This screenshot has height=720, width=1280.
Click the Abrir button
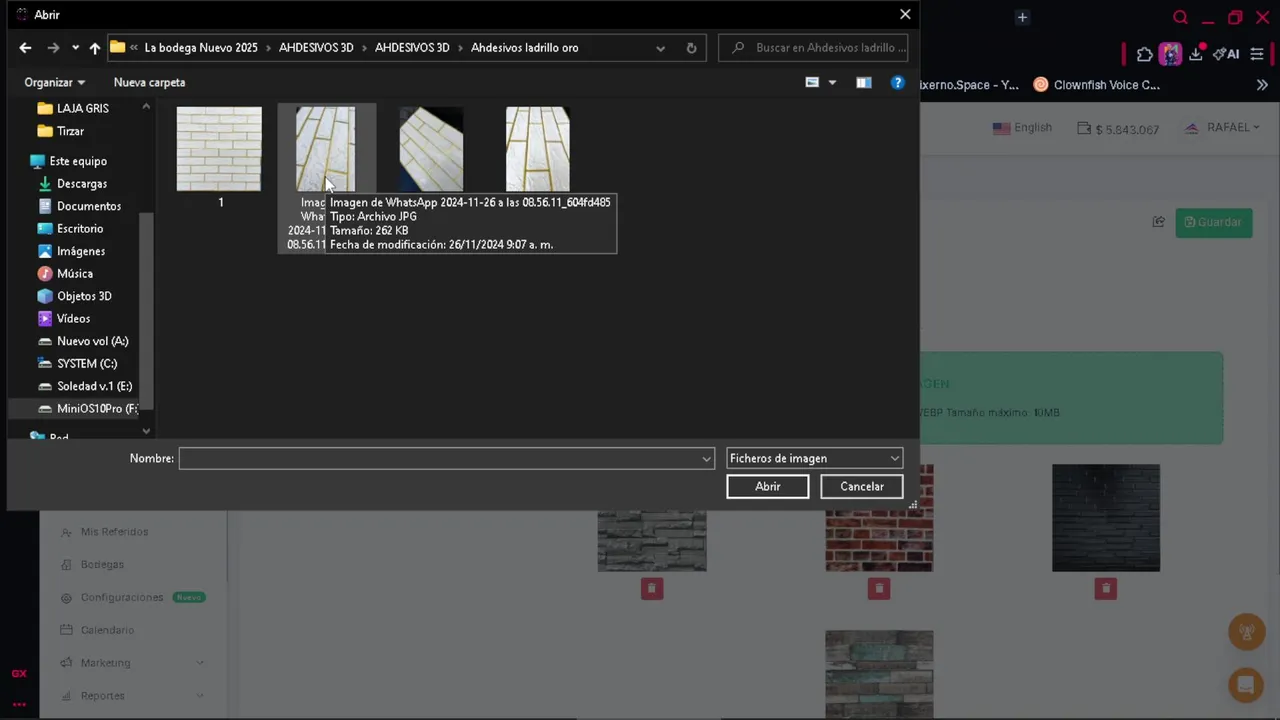pyautogui.click(x=768, y=486)
